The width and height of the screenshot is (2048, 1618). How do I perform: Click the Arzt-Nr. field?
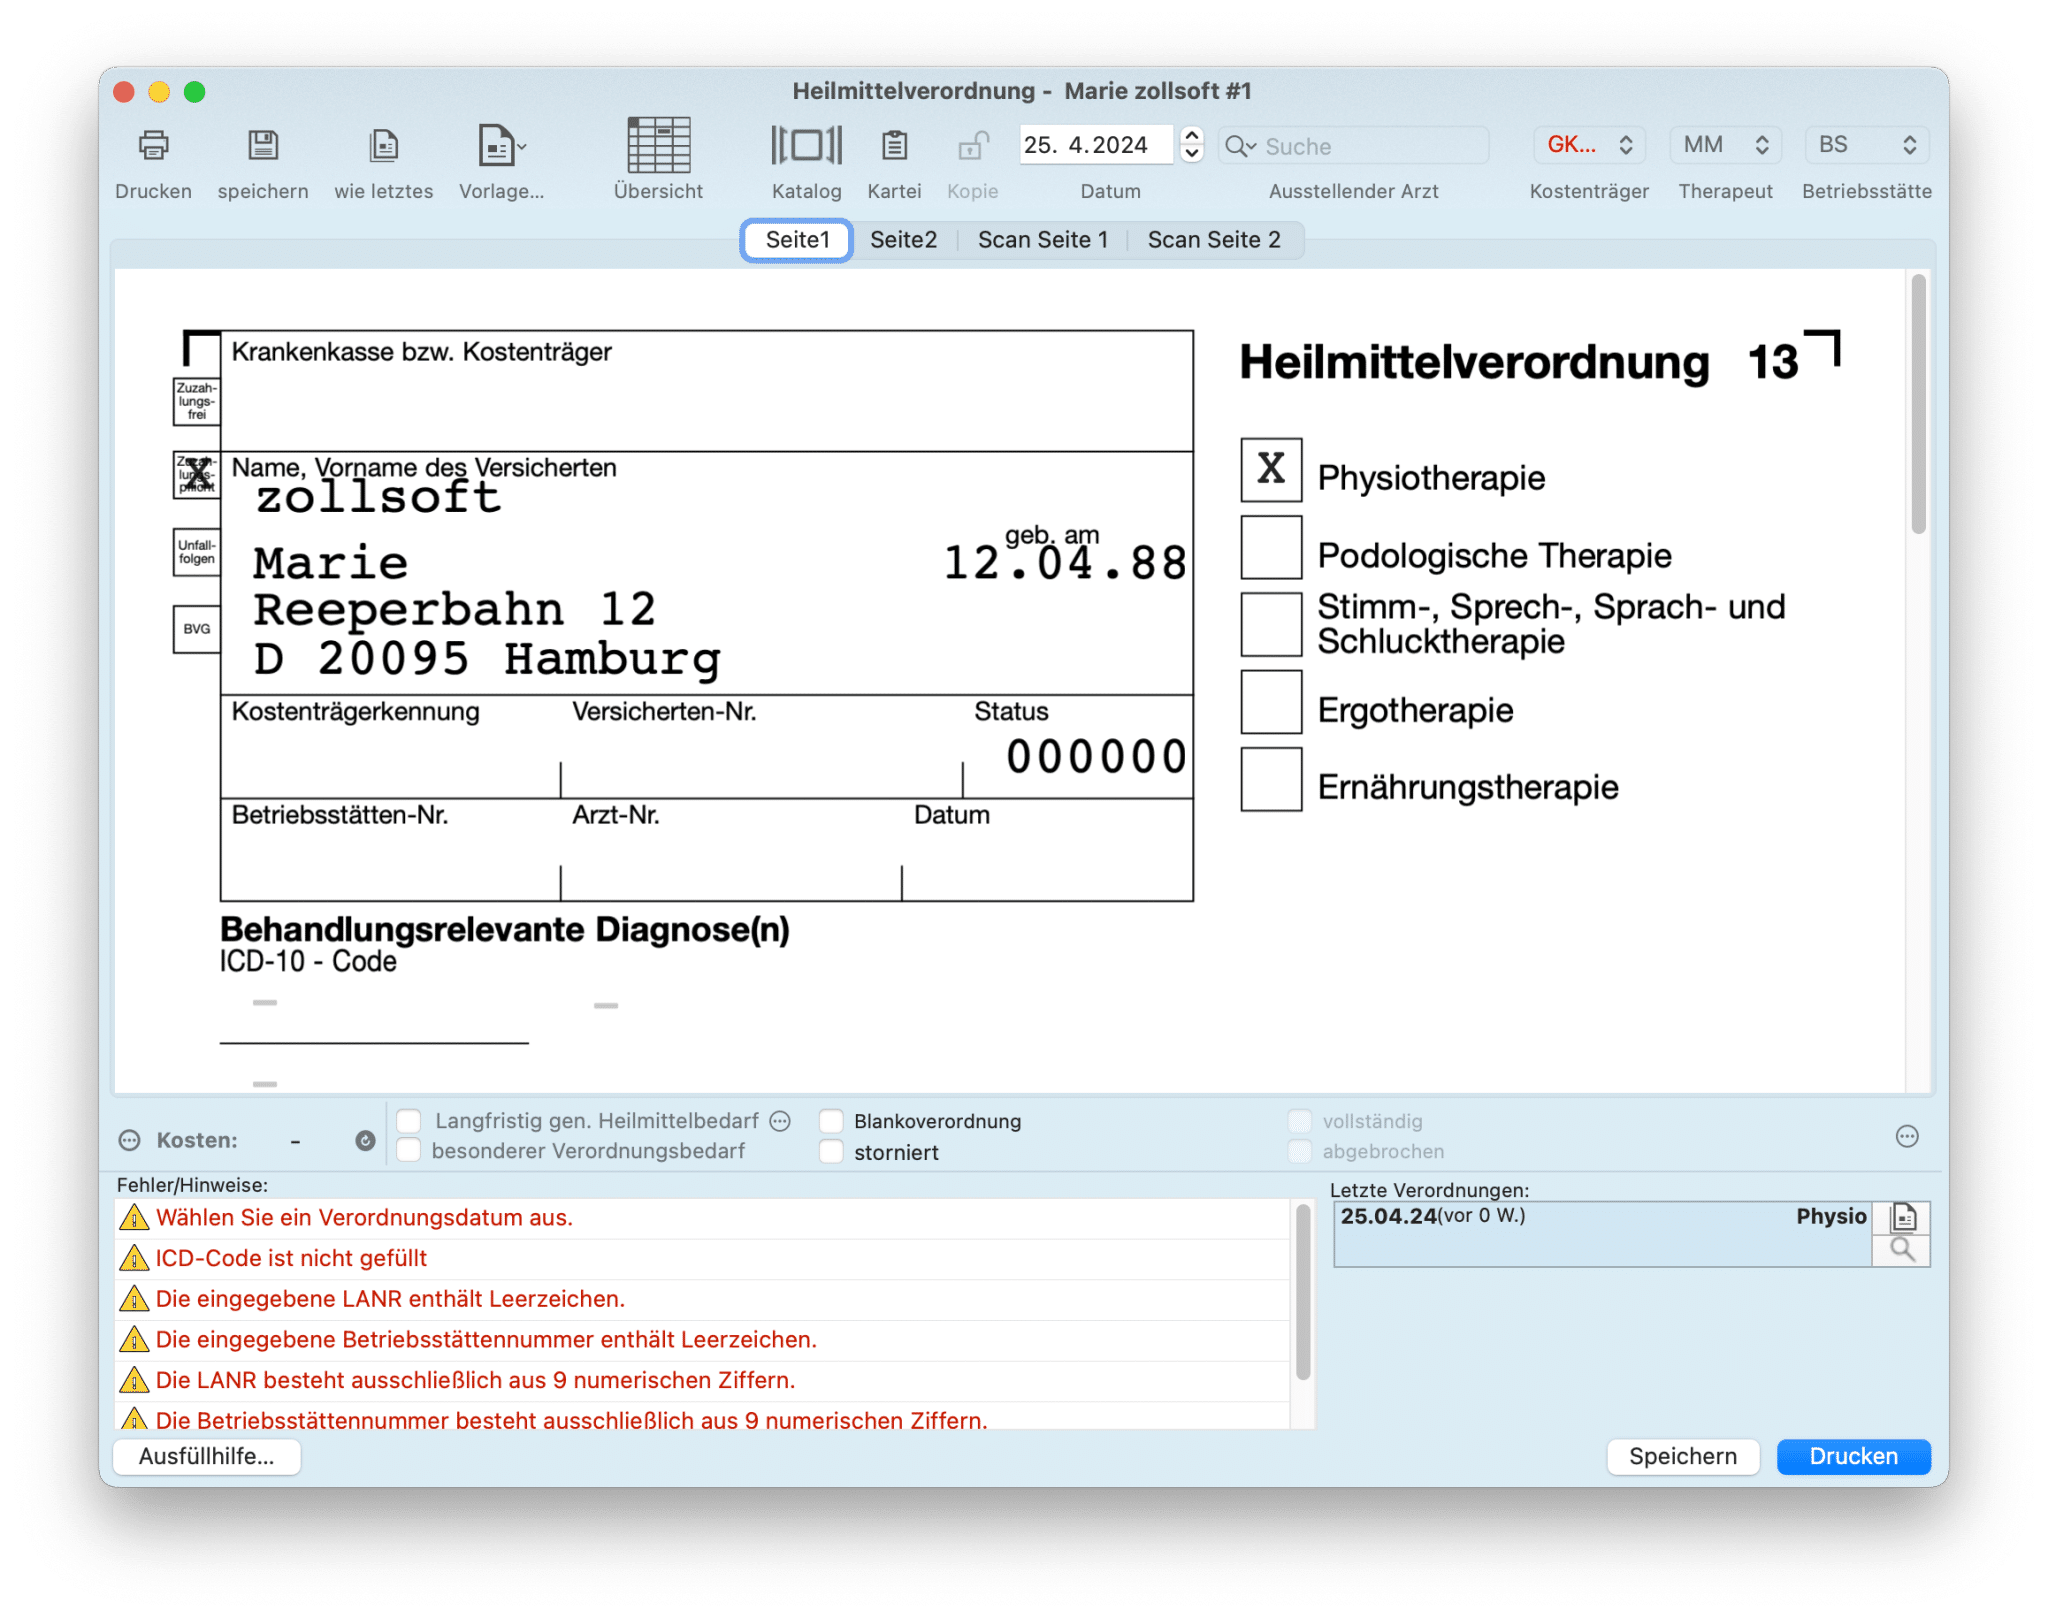pos(731,850)
